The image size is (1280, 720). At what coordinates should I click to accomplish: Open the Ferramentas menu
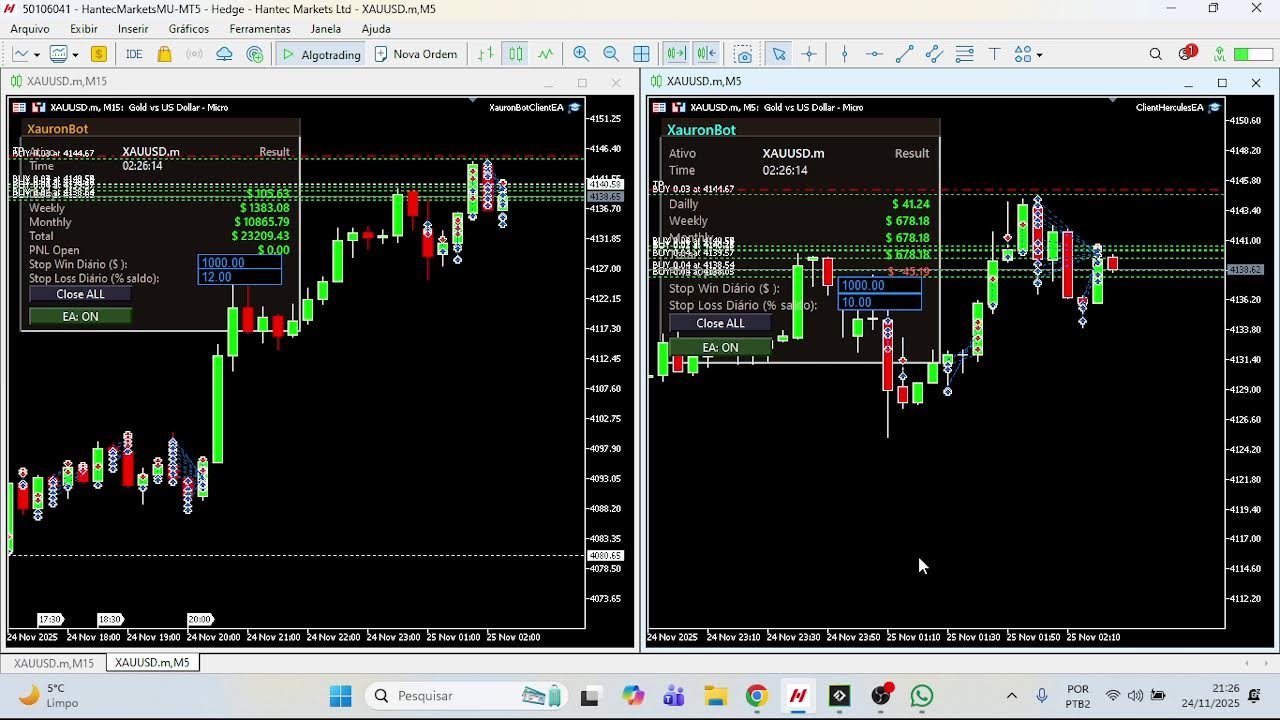(x=260, y=29)
